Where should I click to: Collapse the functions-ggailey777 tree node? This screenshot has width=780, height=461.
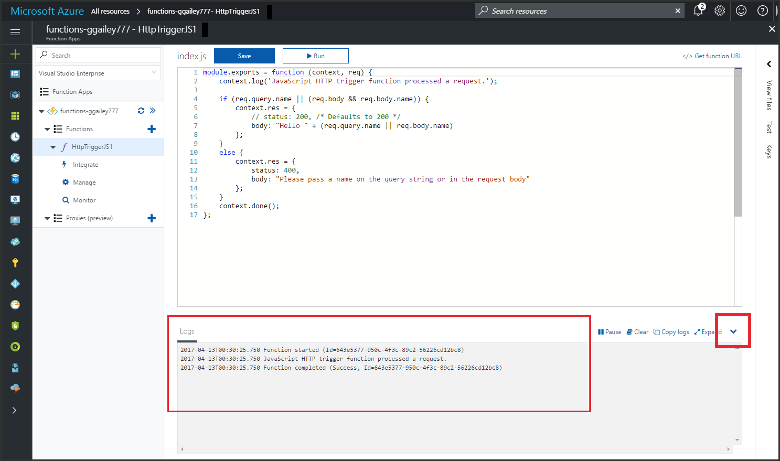pos(41,111)
